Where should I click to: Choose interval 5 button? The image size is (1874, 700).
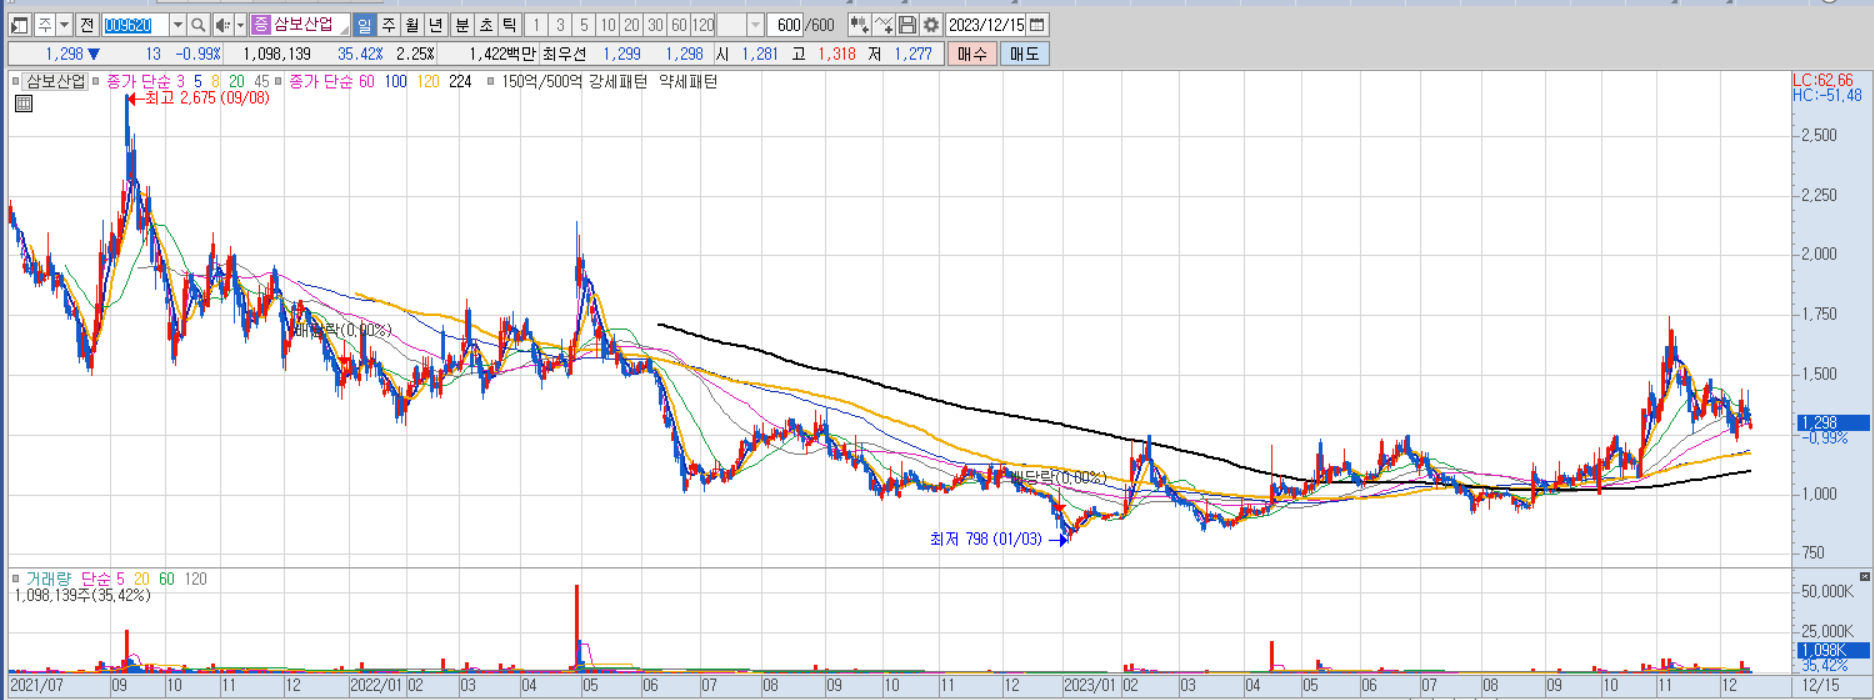coord(584,25)
